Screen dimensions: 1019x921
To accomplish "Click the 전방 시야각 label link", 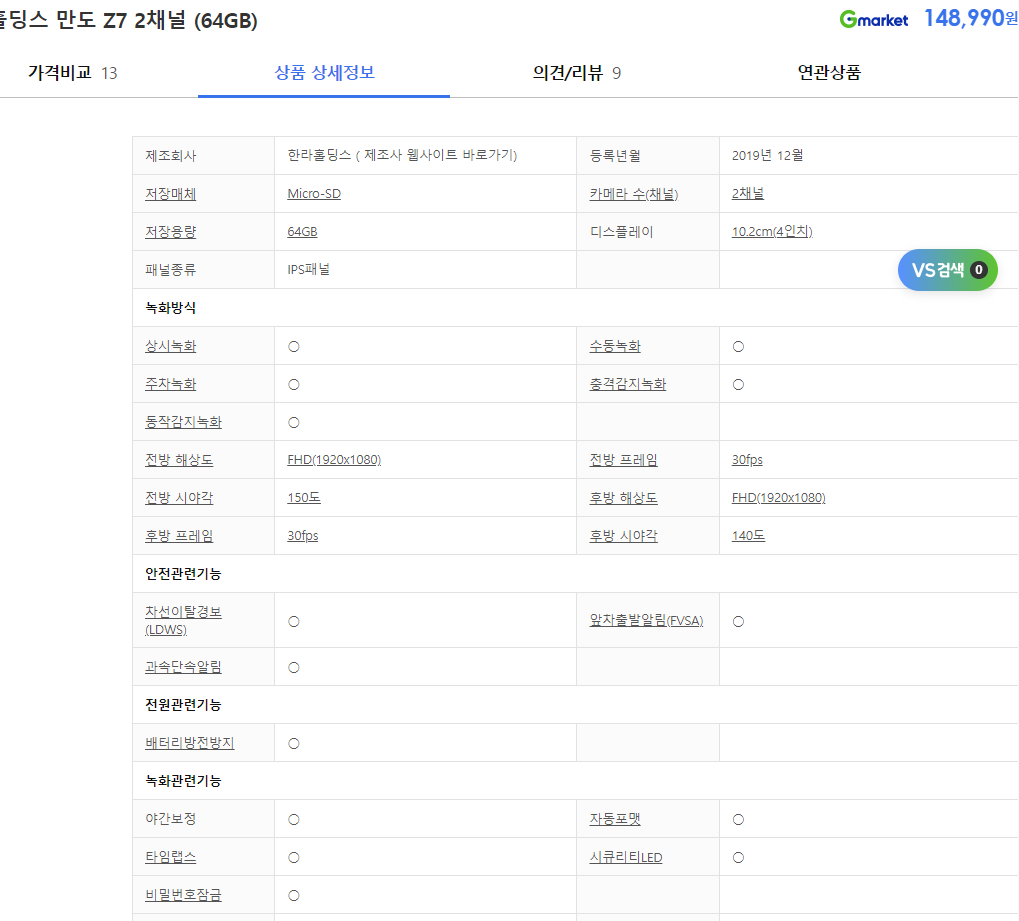I will (179, 498).
